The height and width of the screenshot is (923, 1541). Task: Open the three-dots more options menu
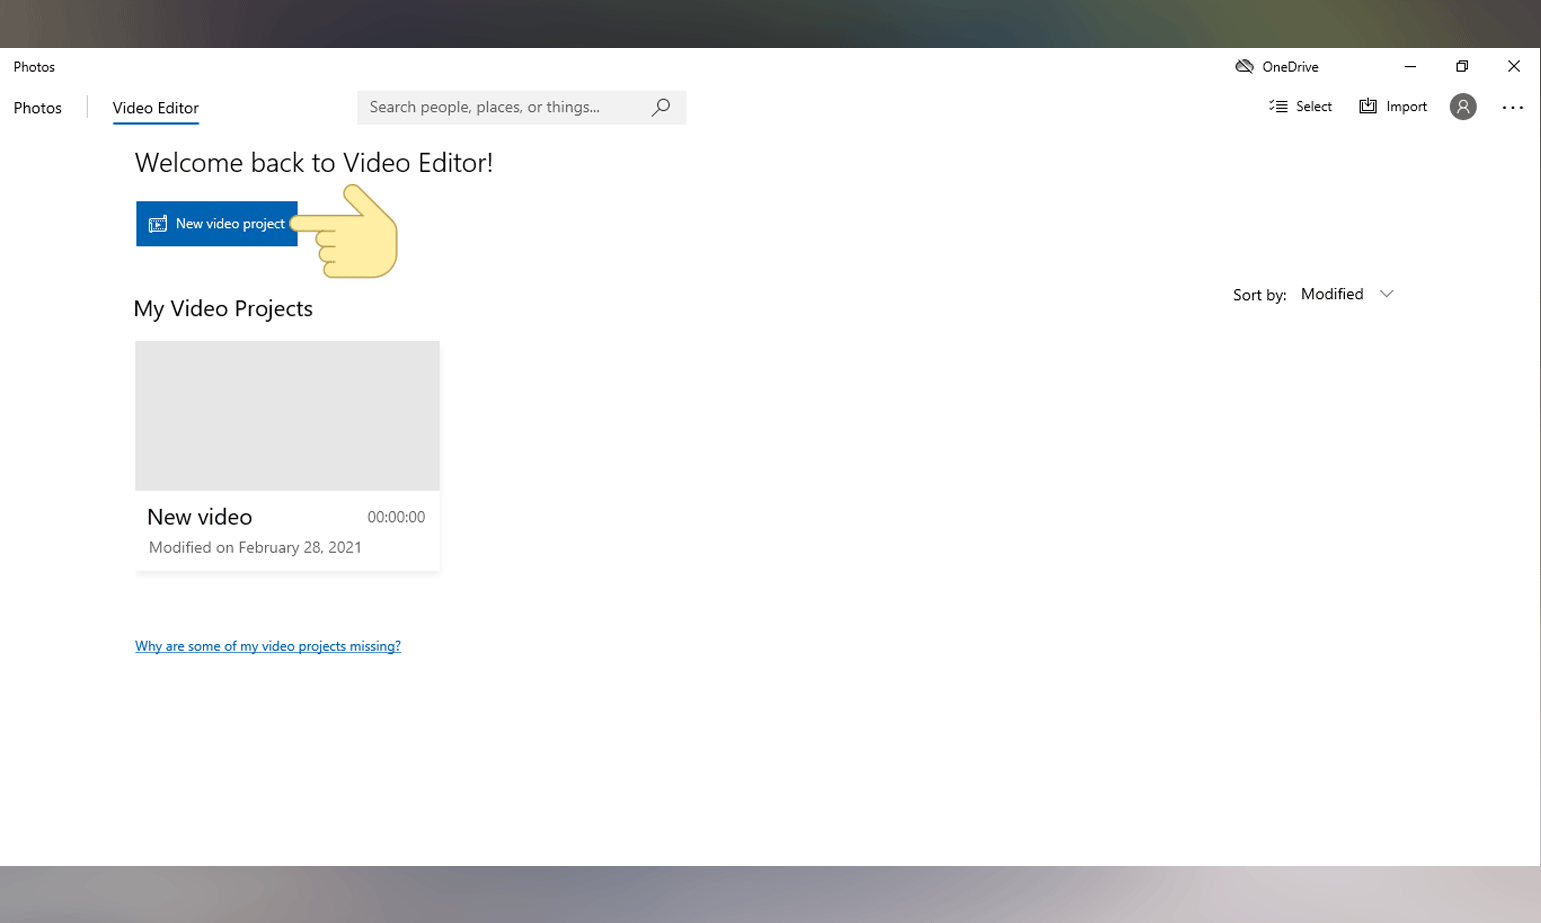[x=1512, y=107]
